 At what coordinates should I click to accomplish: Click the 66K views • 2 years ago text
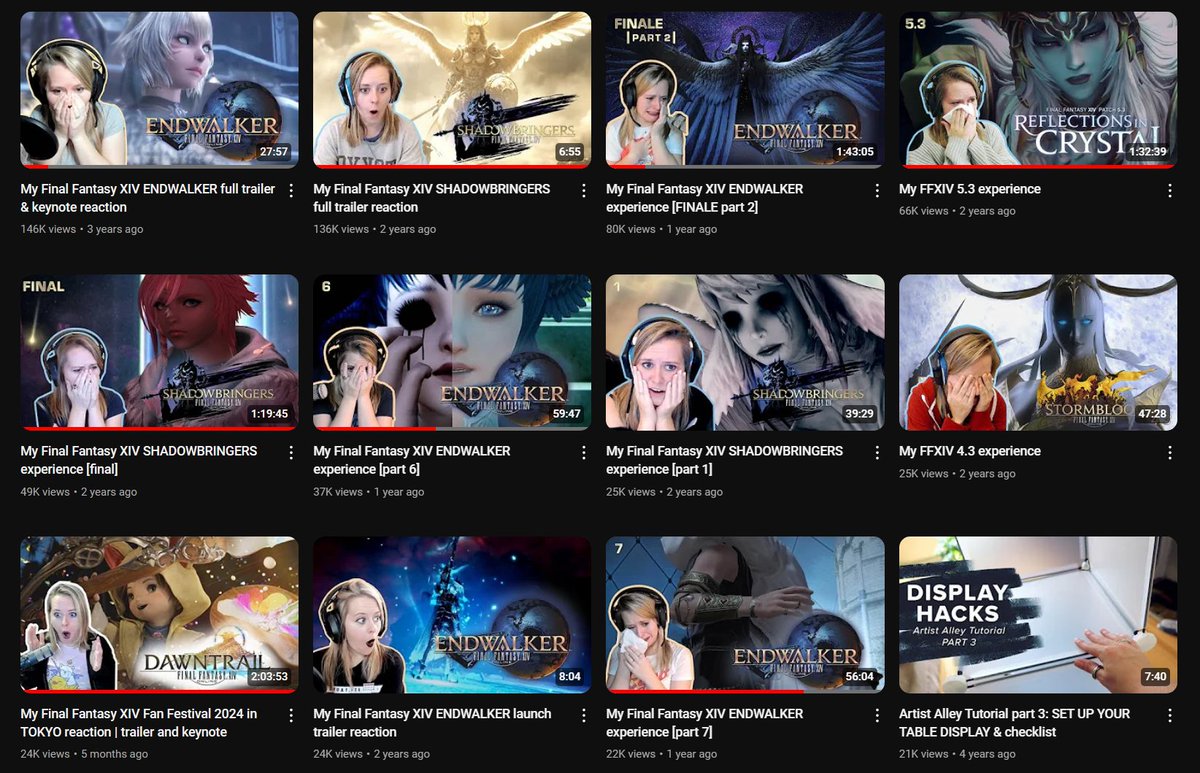pos(958,211)
